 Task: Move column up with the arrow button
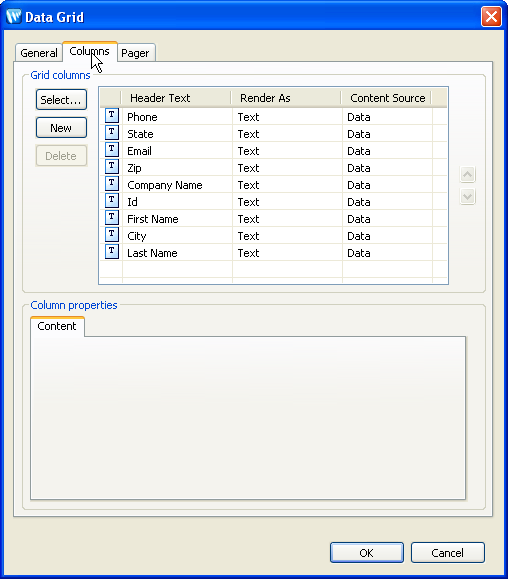pyautogui.click(x=467, y=174)
